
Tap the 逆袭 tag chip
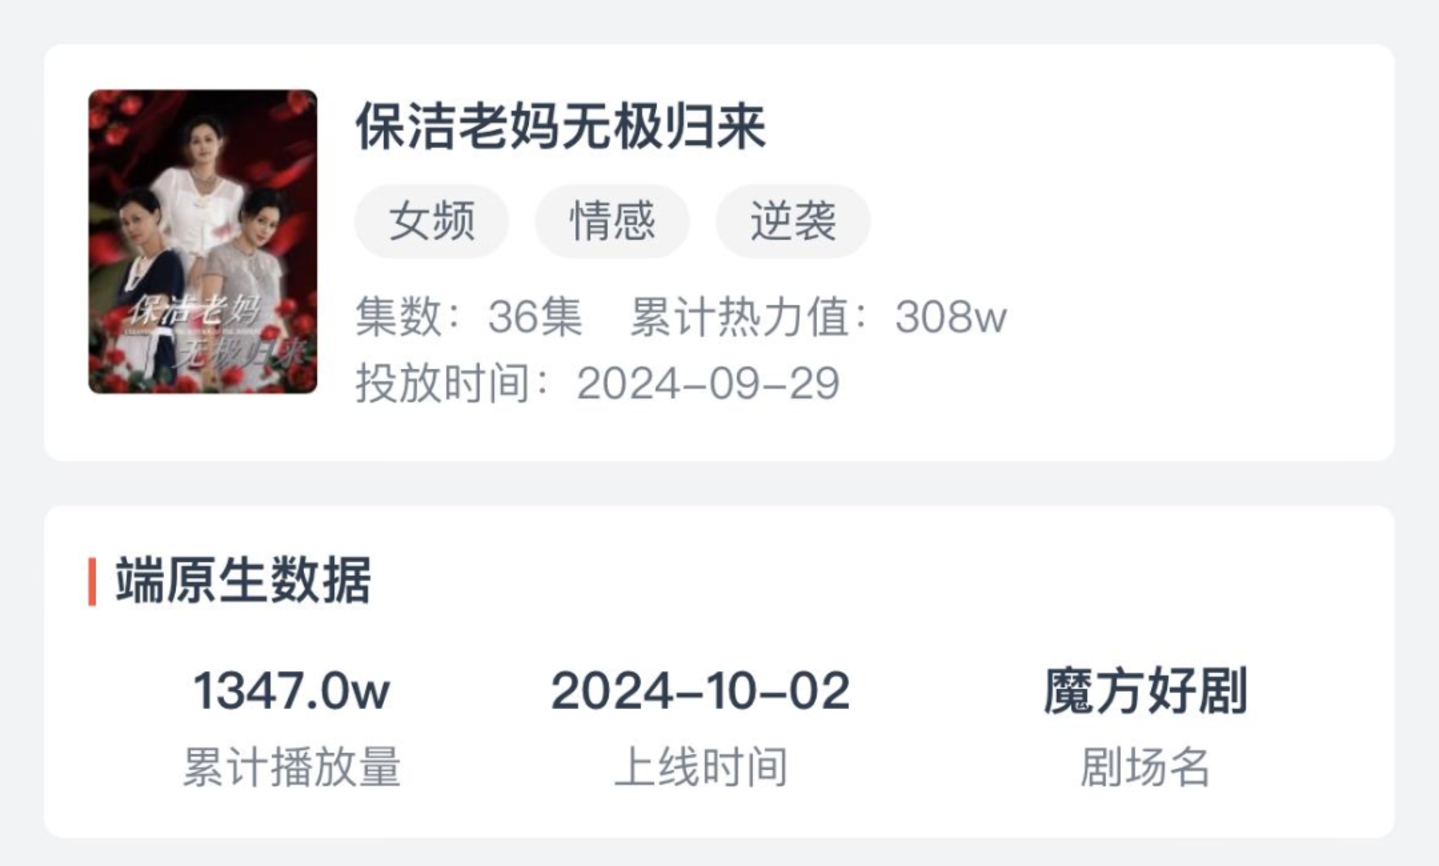coord(793,221)
